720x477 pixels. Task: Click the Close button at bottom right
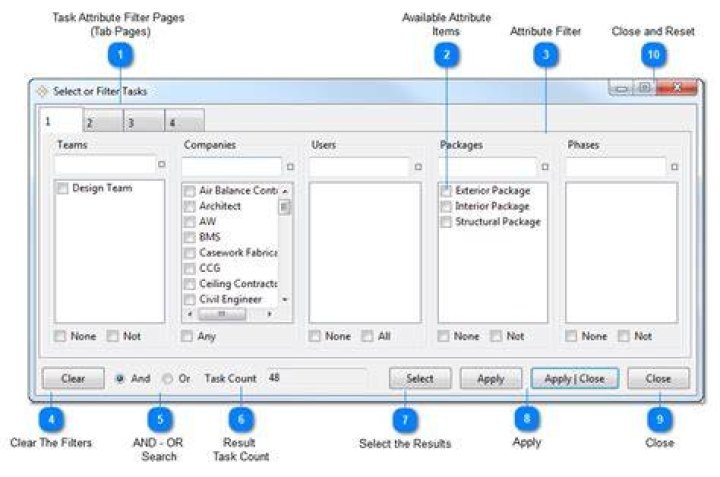(658, 378)
